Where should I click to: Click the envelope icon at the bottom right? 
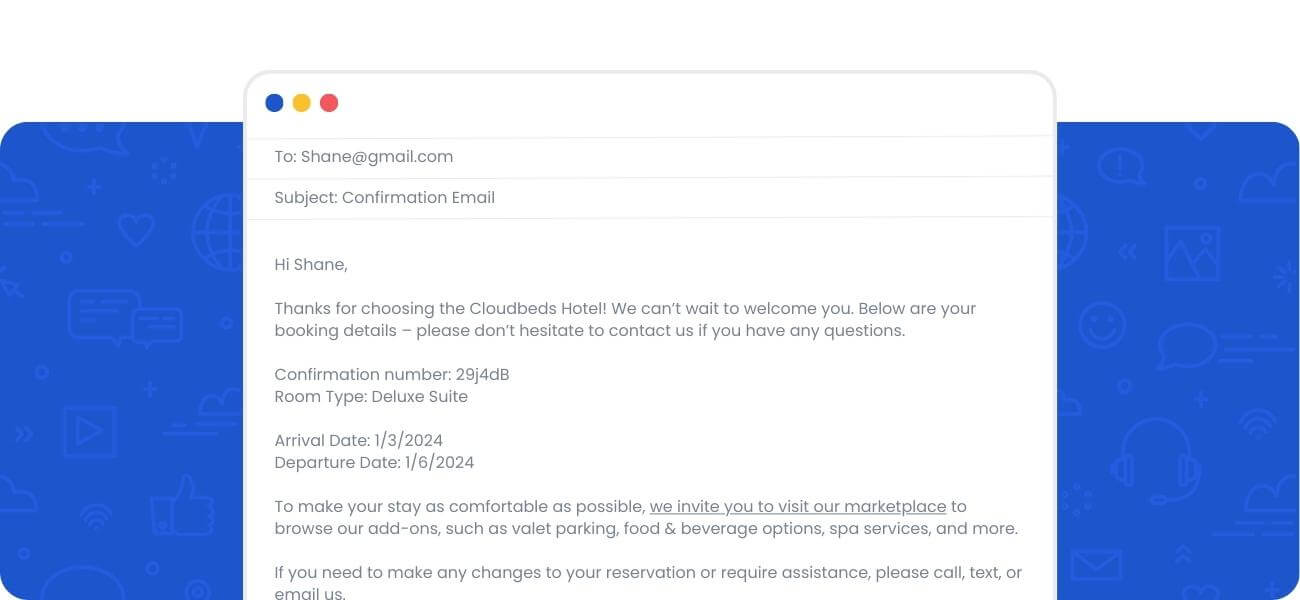1096,566
